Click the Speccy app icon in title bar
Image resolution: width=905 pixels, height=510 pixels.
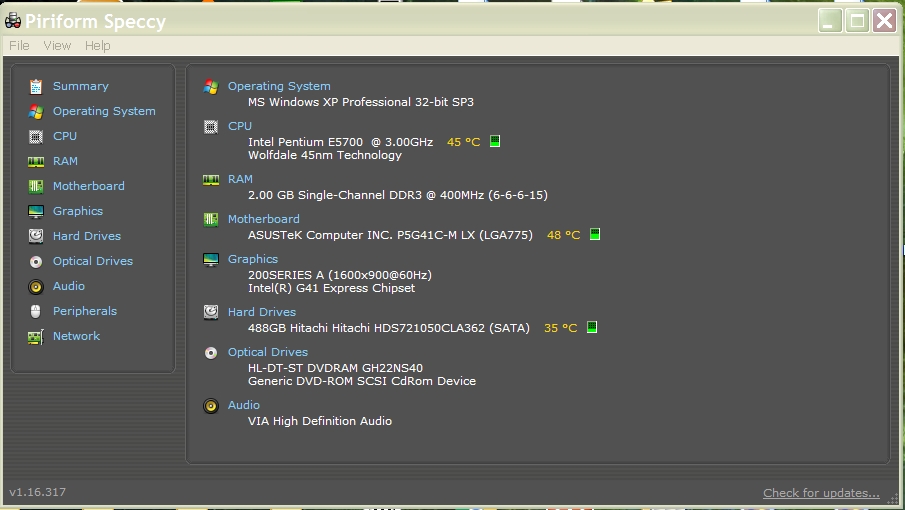point(13,21)
